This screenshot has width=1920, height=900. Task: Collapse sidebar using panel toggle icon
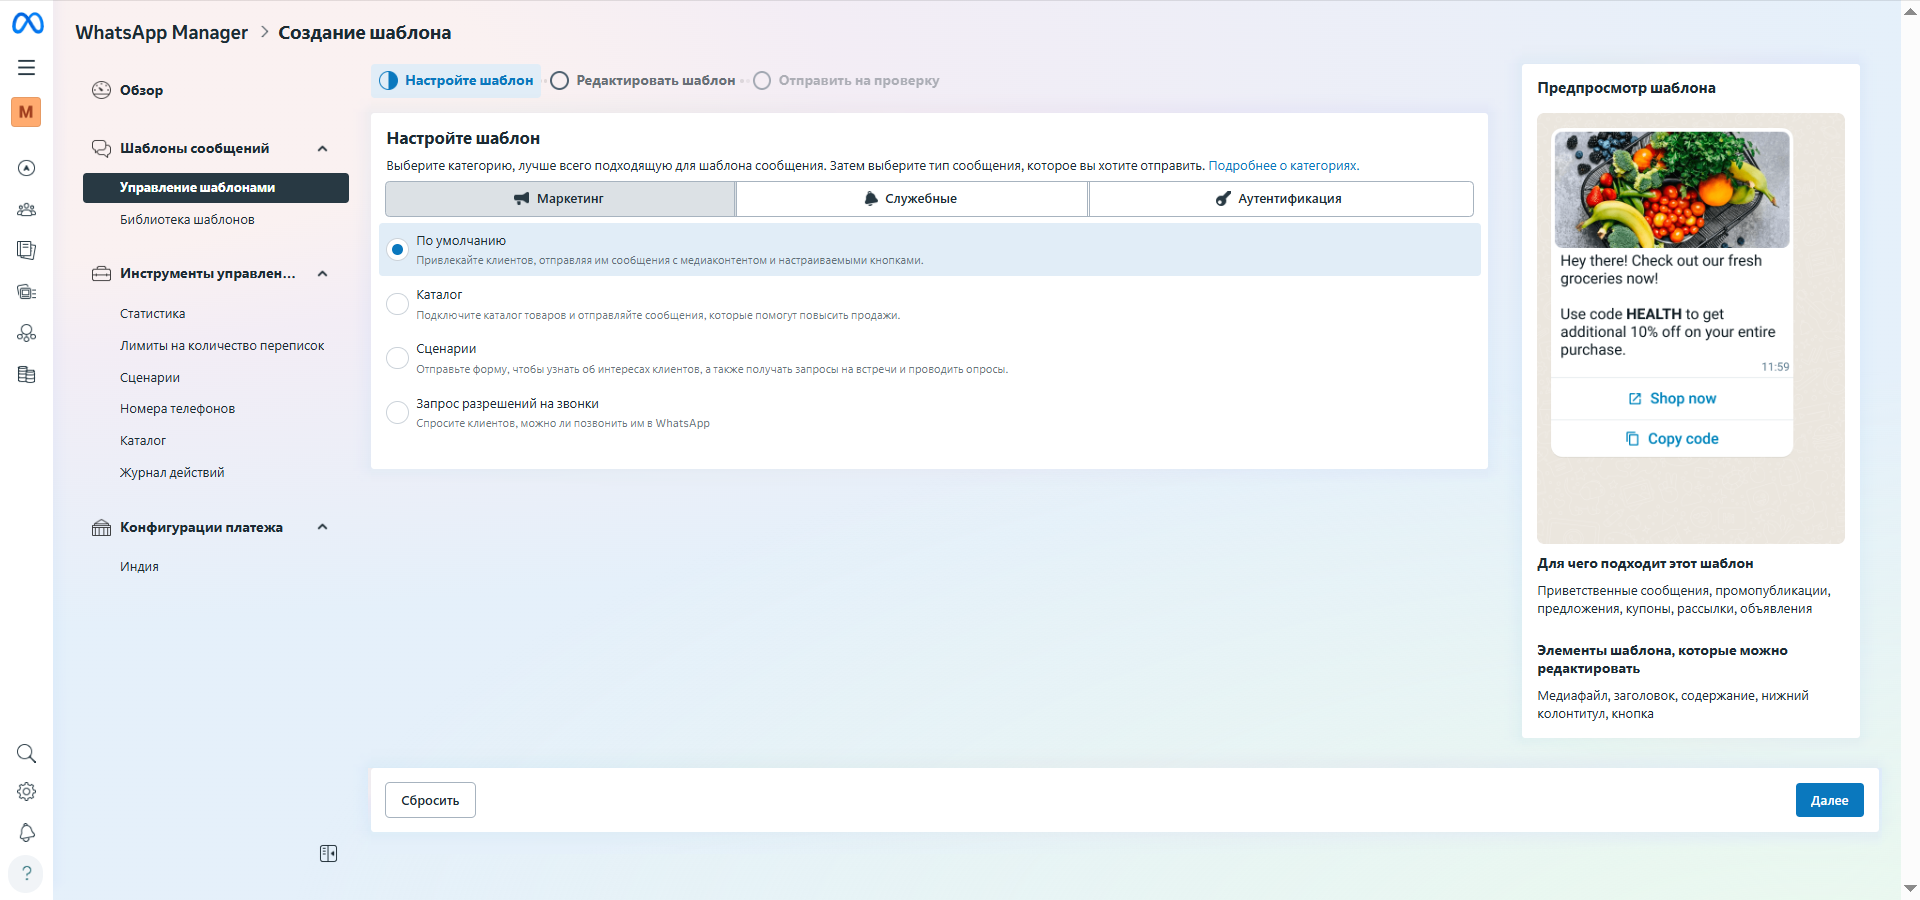pos(328,853)
